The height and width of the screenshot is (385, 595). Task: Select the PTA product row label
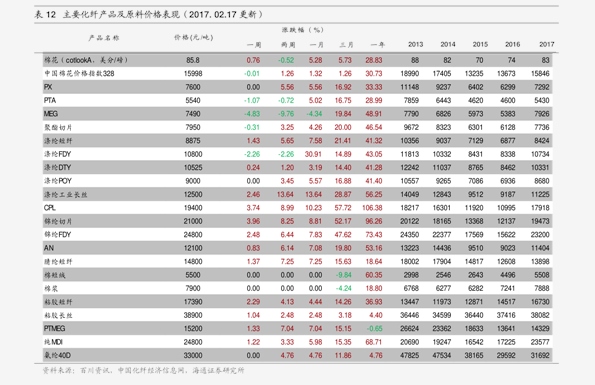click(x=50, y=101)
